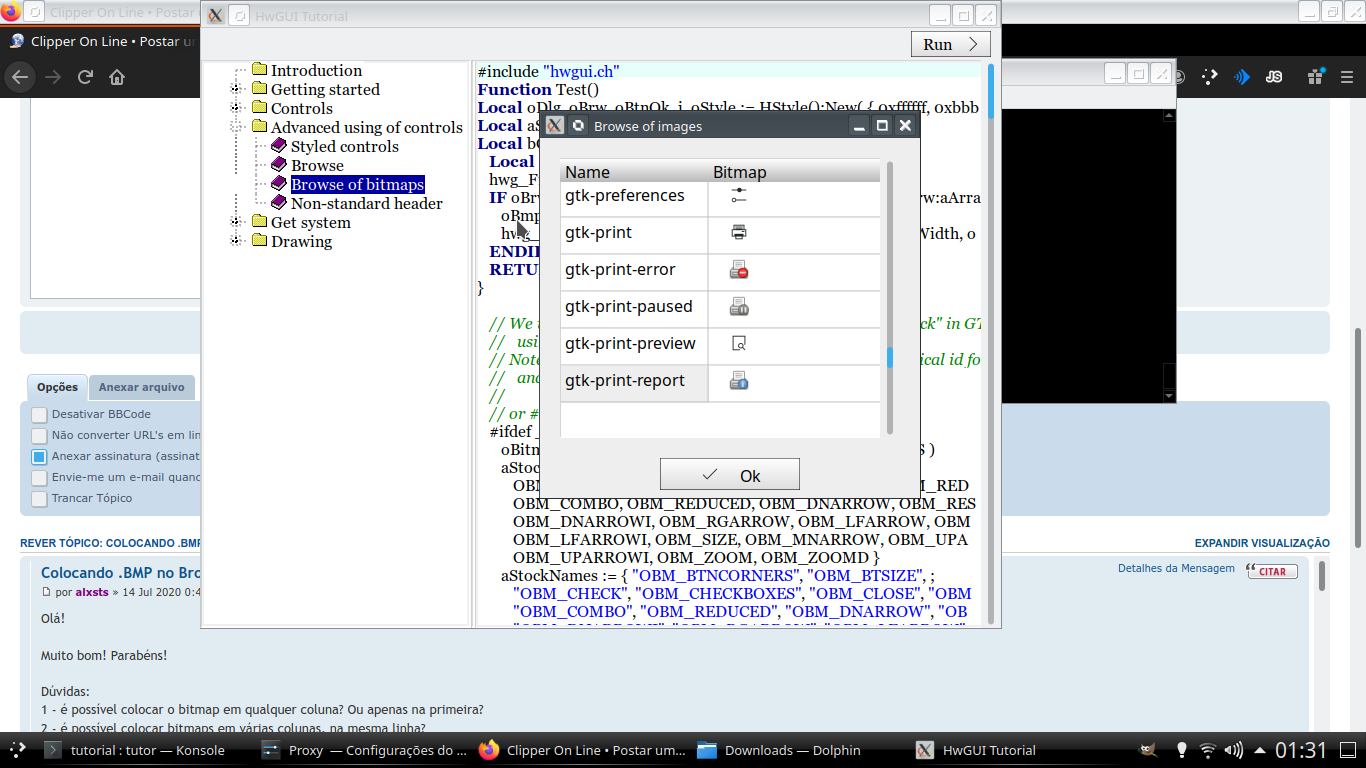Image resolution: width=1366 pixels, height=768 pixels.
Task: Click the gtk-print-paused bitmap icon
Action: click(739, 307)
